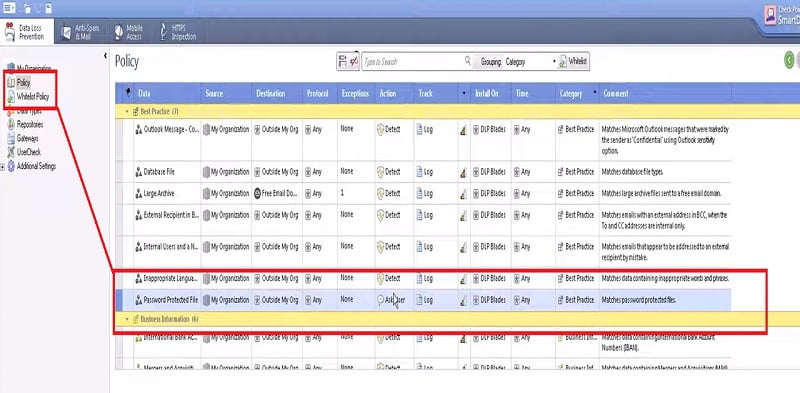Open the Data Loss Prevention tab icon

coord(9,32)
